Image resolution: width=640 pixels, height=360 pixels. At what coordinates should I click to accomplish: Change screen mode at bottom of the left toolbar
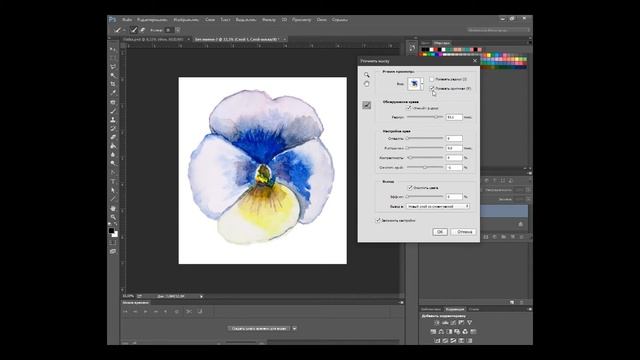coord(113,252)
